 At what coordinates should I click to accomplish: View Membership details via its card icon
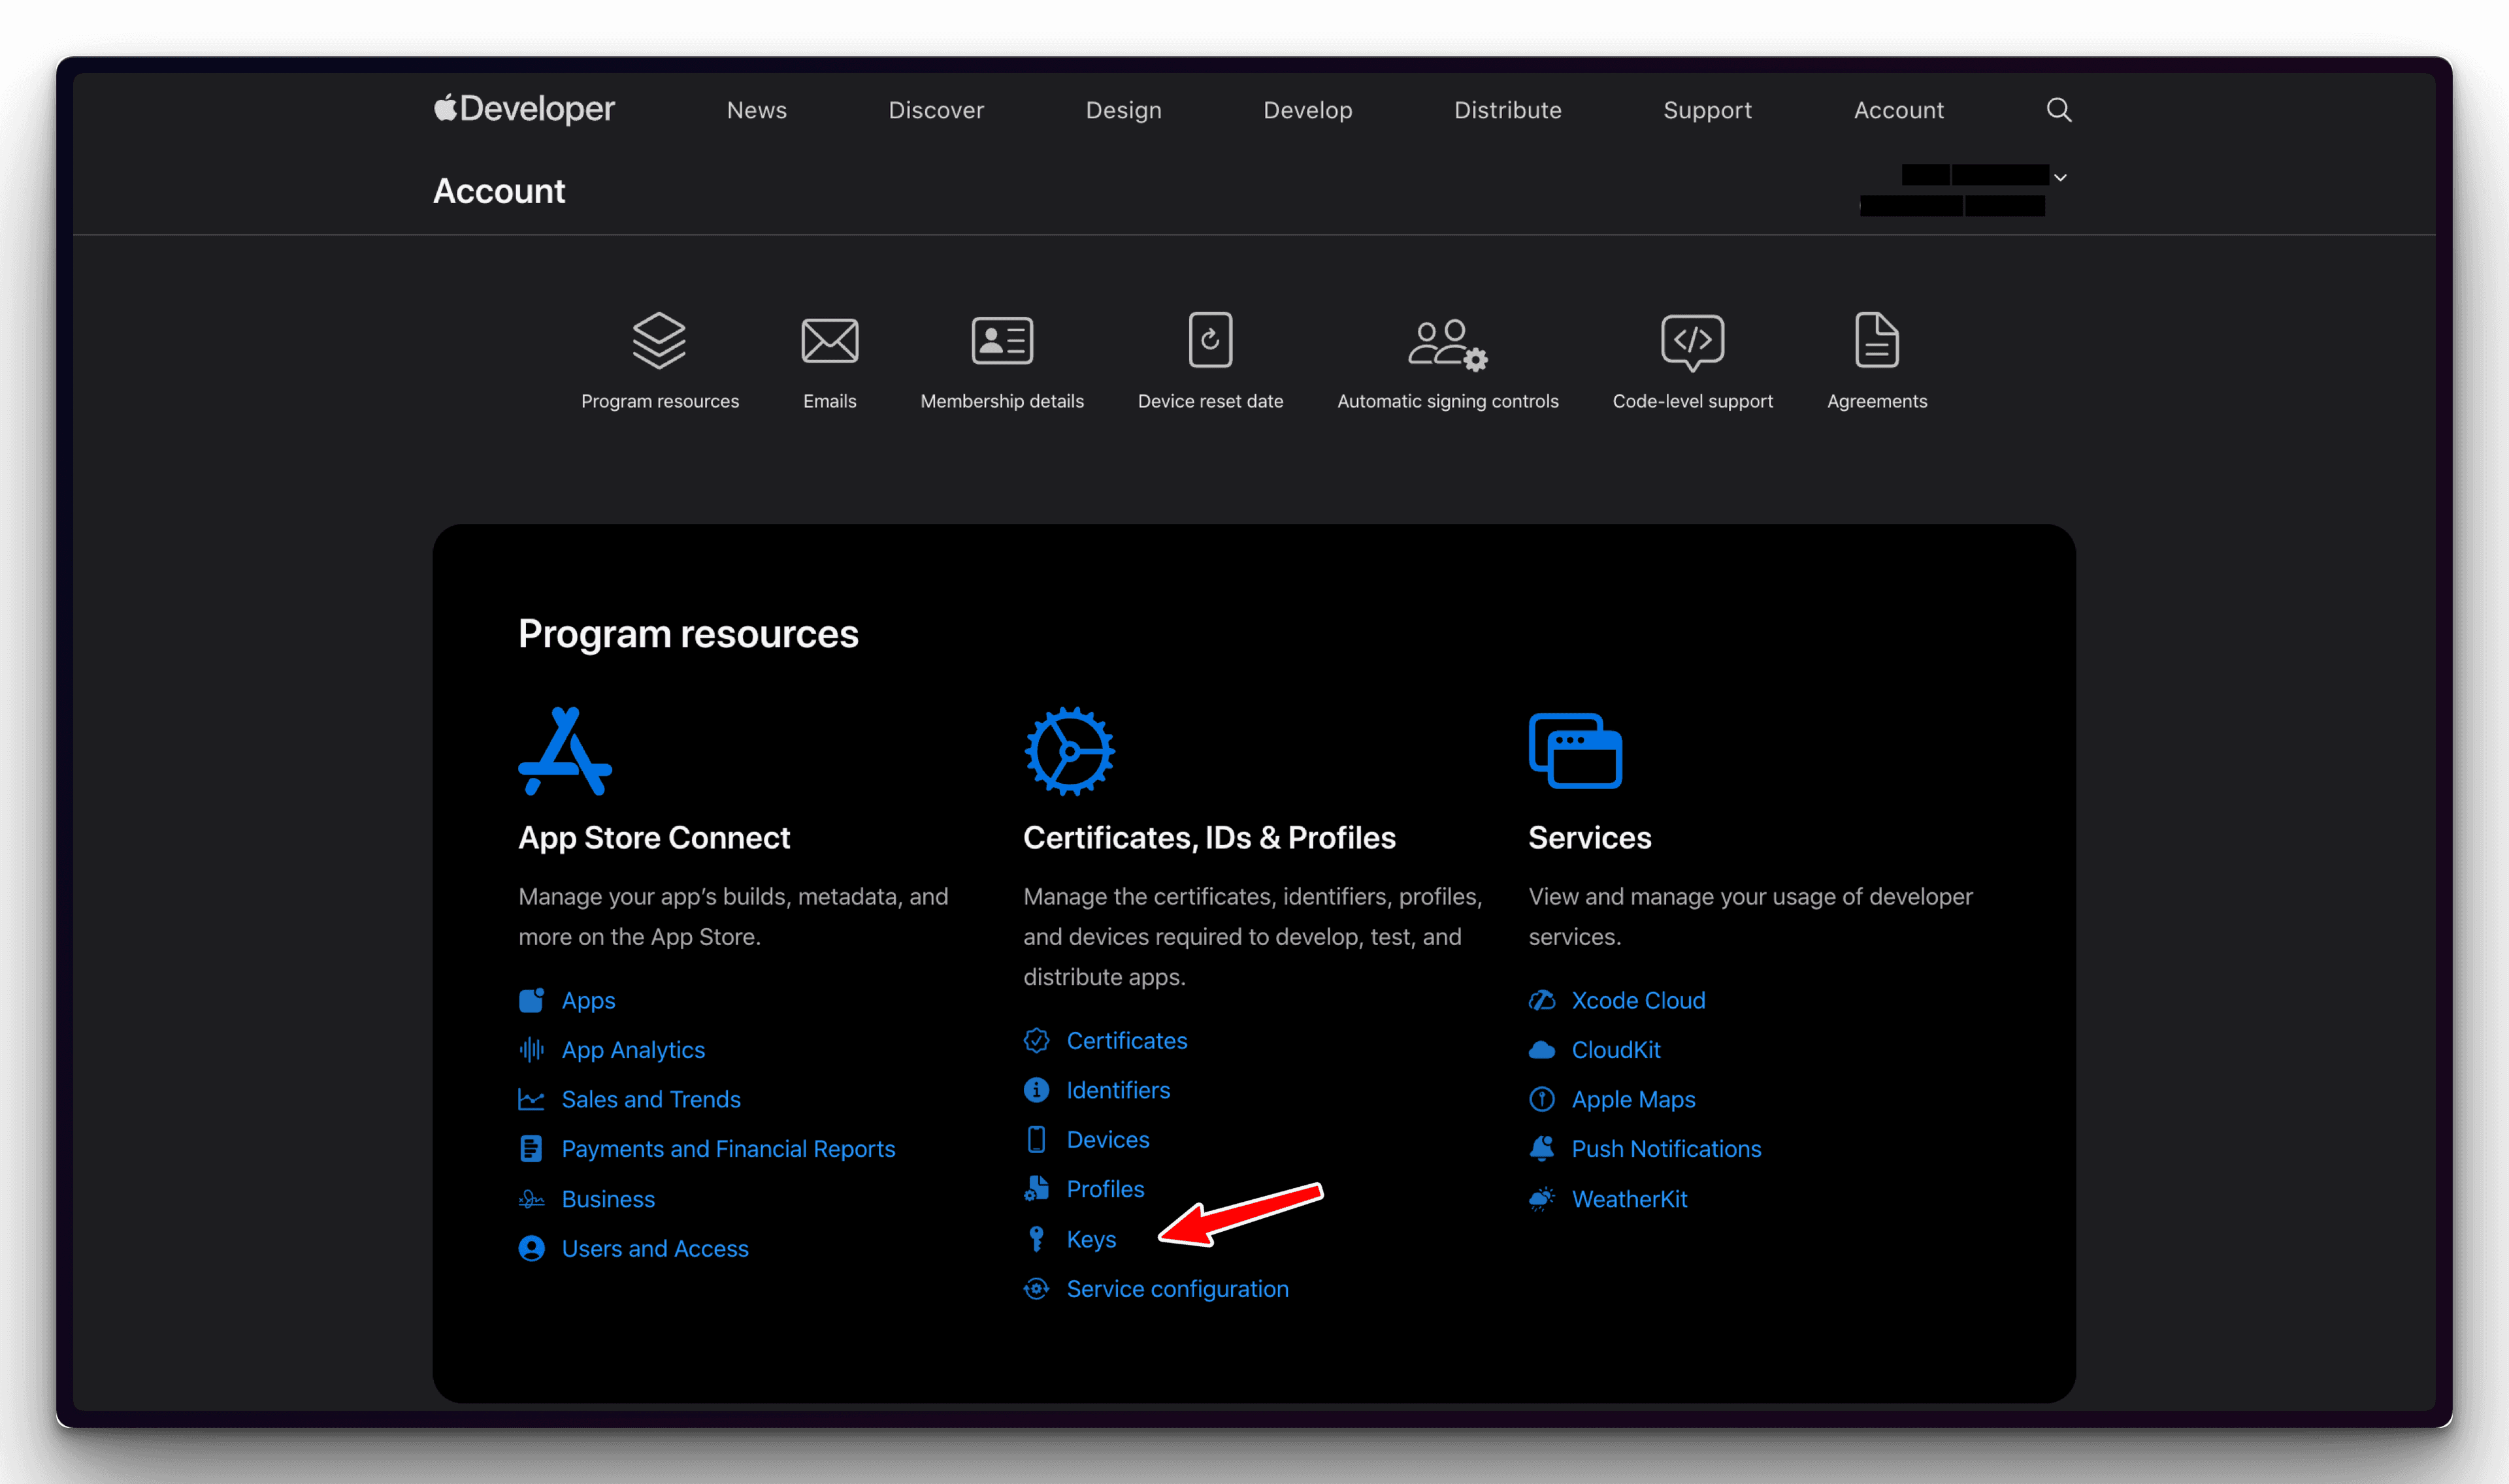tap(1002, 340)
